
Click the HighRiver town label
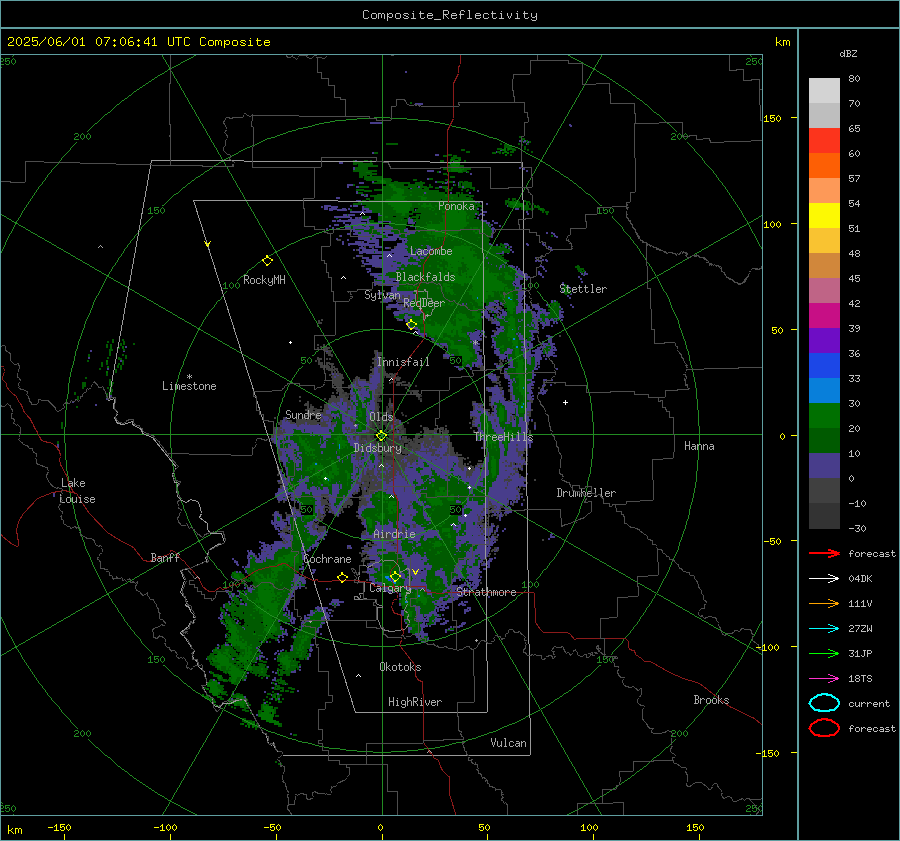(x=415, y=702)
